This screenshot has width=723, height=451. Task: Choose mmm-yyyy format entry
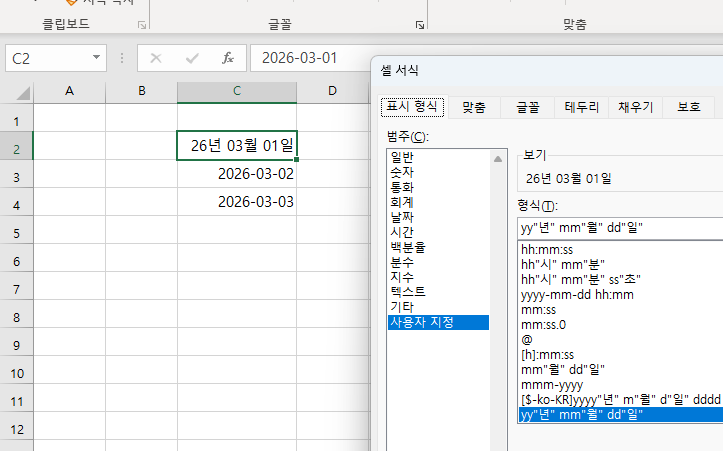pos(620,385)
